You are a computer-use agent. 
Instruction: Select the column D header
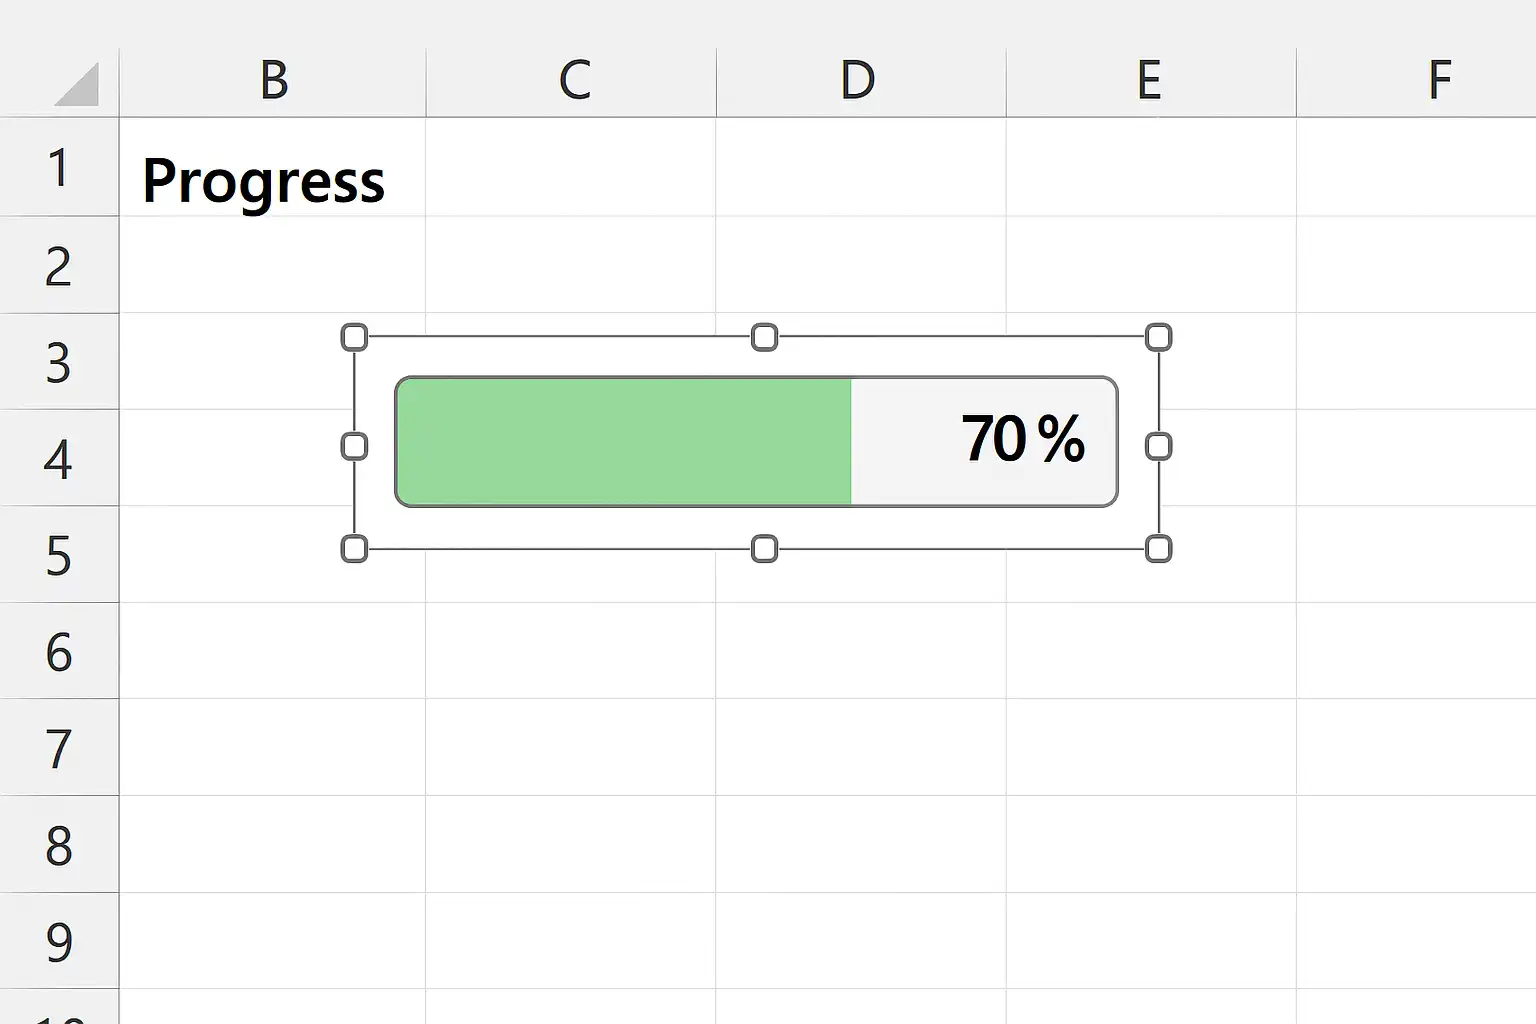[860, 82]
